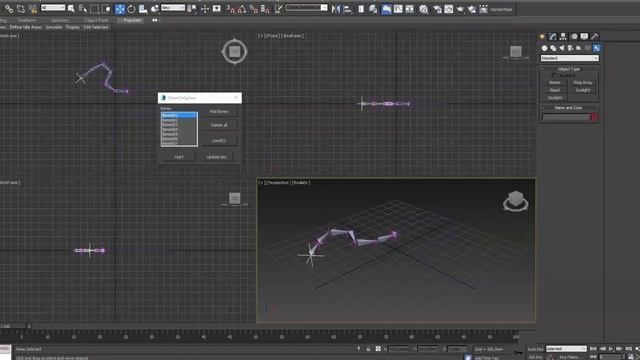
Task: Toggle the AutoGrid checkbox
Action: pos(553,76)
